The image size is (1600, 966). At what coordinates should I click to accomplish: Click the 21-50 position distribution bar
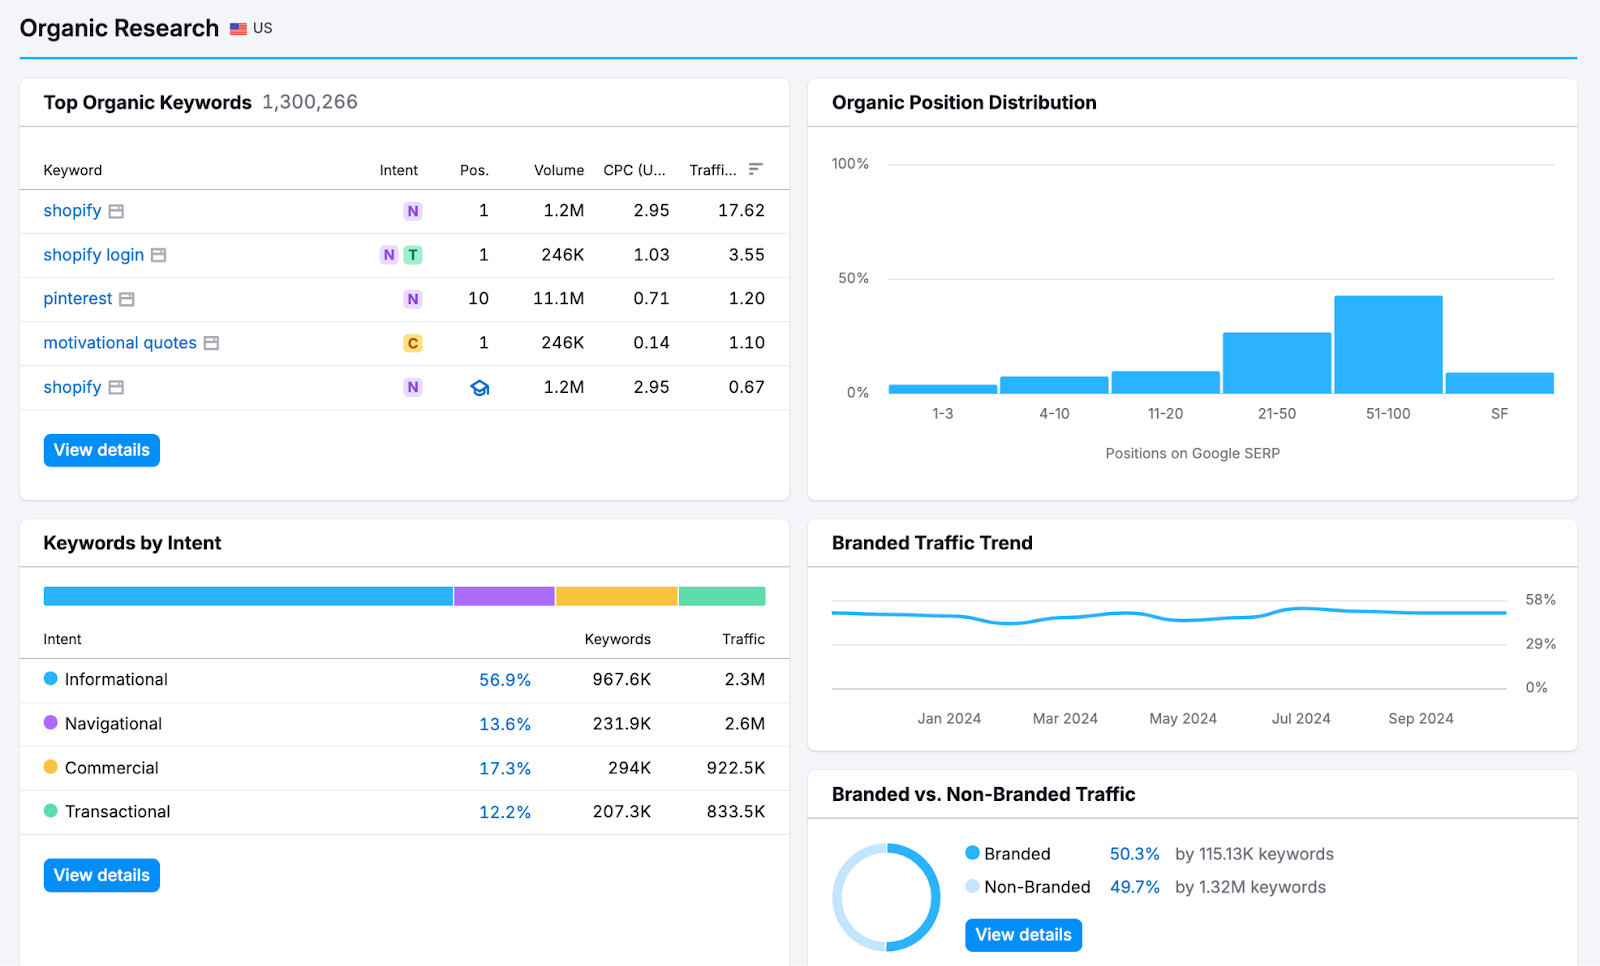point(1277,363)
